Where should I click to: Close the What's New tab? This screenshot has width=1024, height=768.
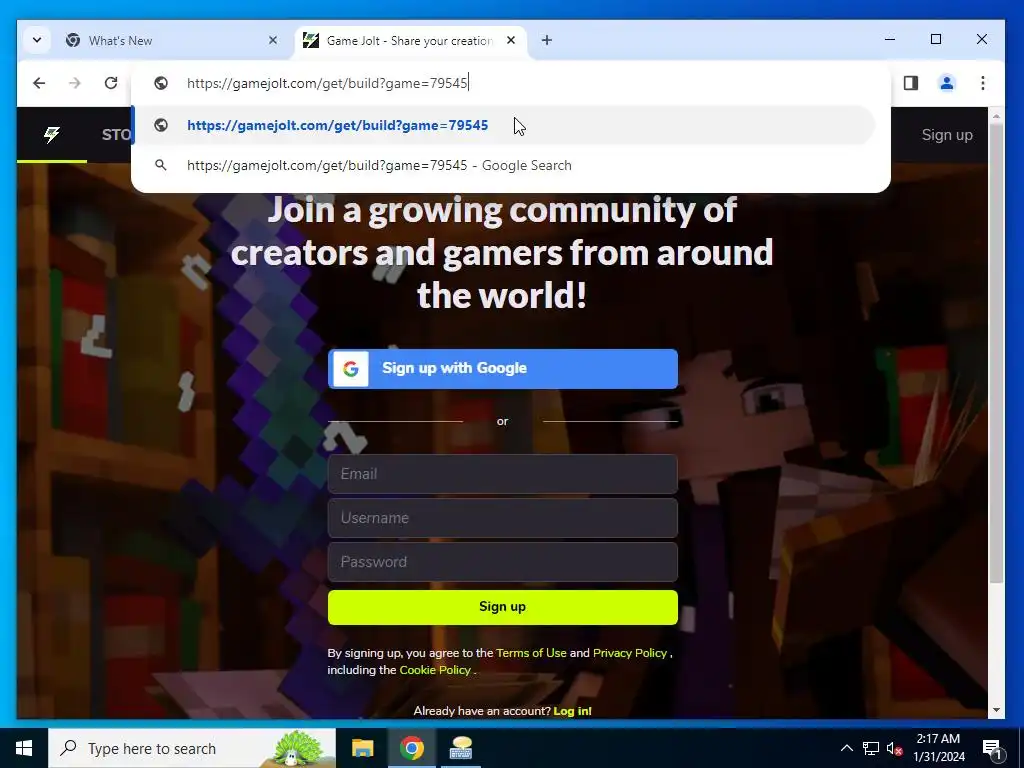coord(273,40)
